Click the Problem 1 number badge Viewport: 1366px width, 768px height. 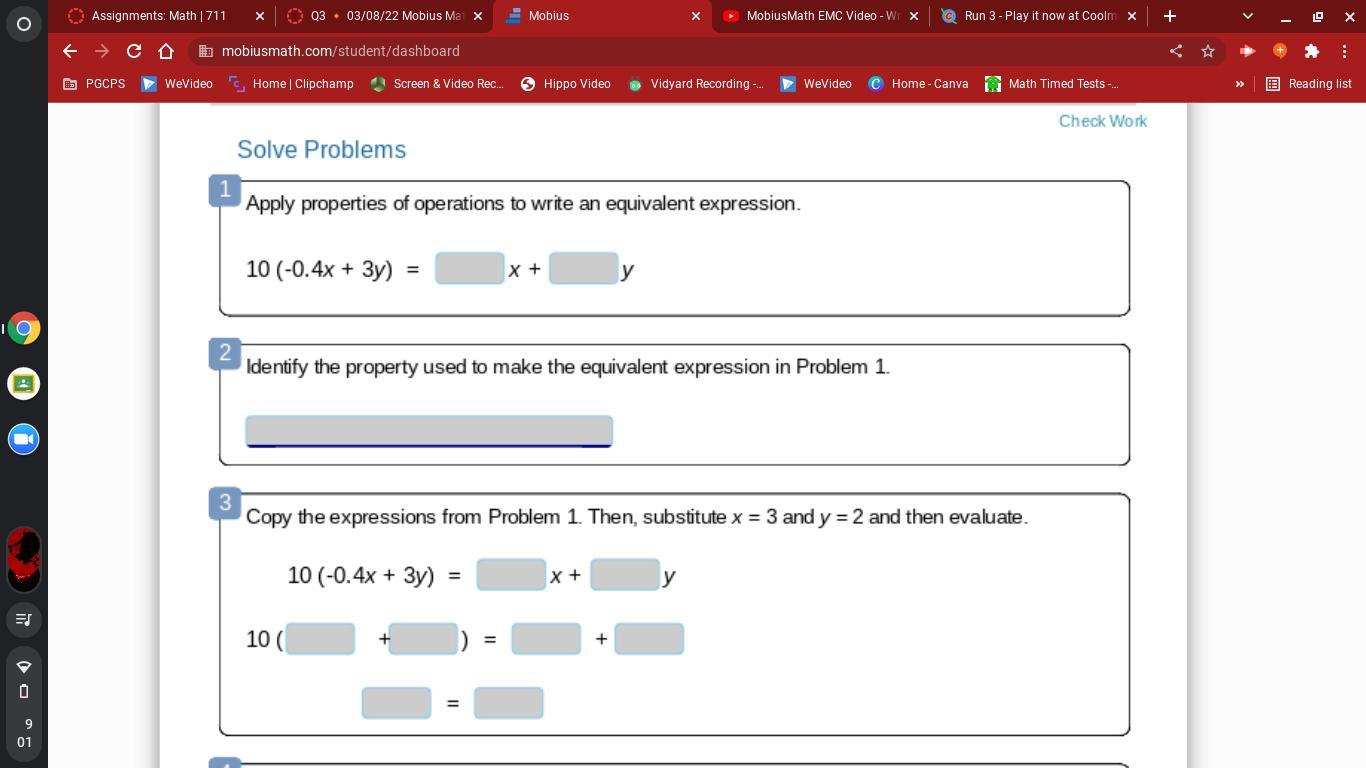[225, 190]
